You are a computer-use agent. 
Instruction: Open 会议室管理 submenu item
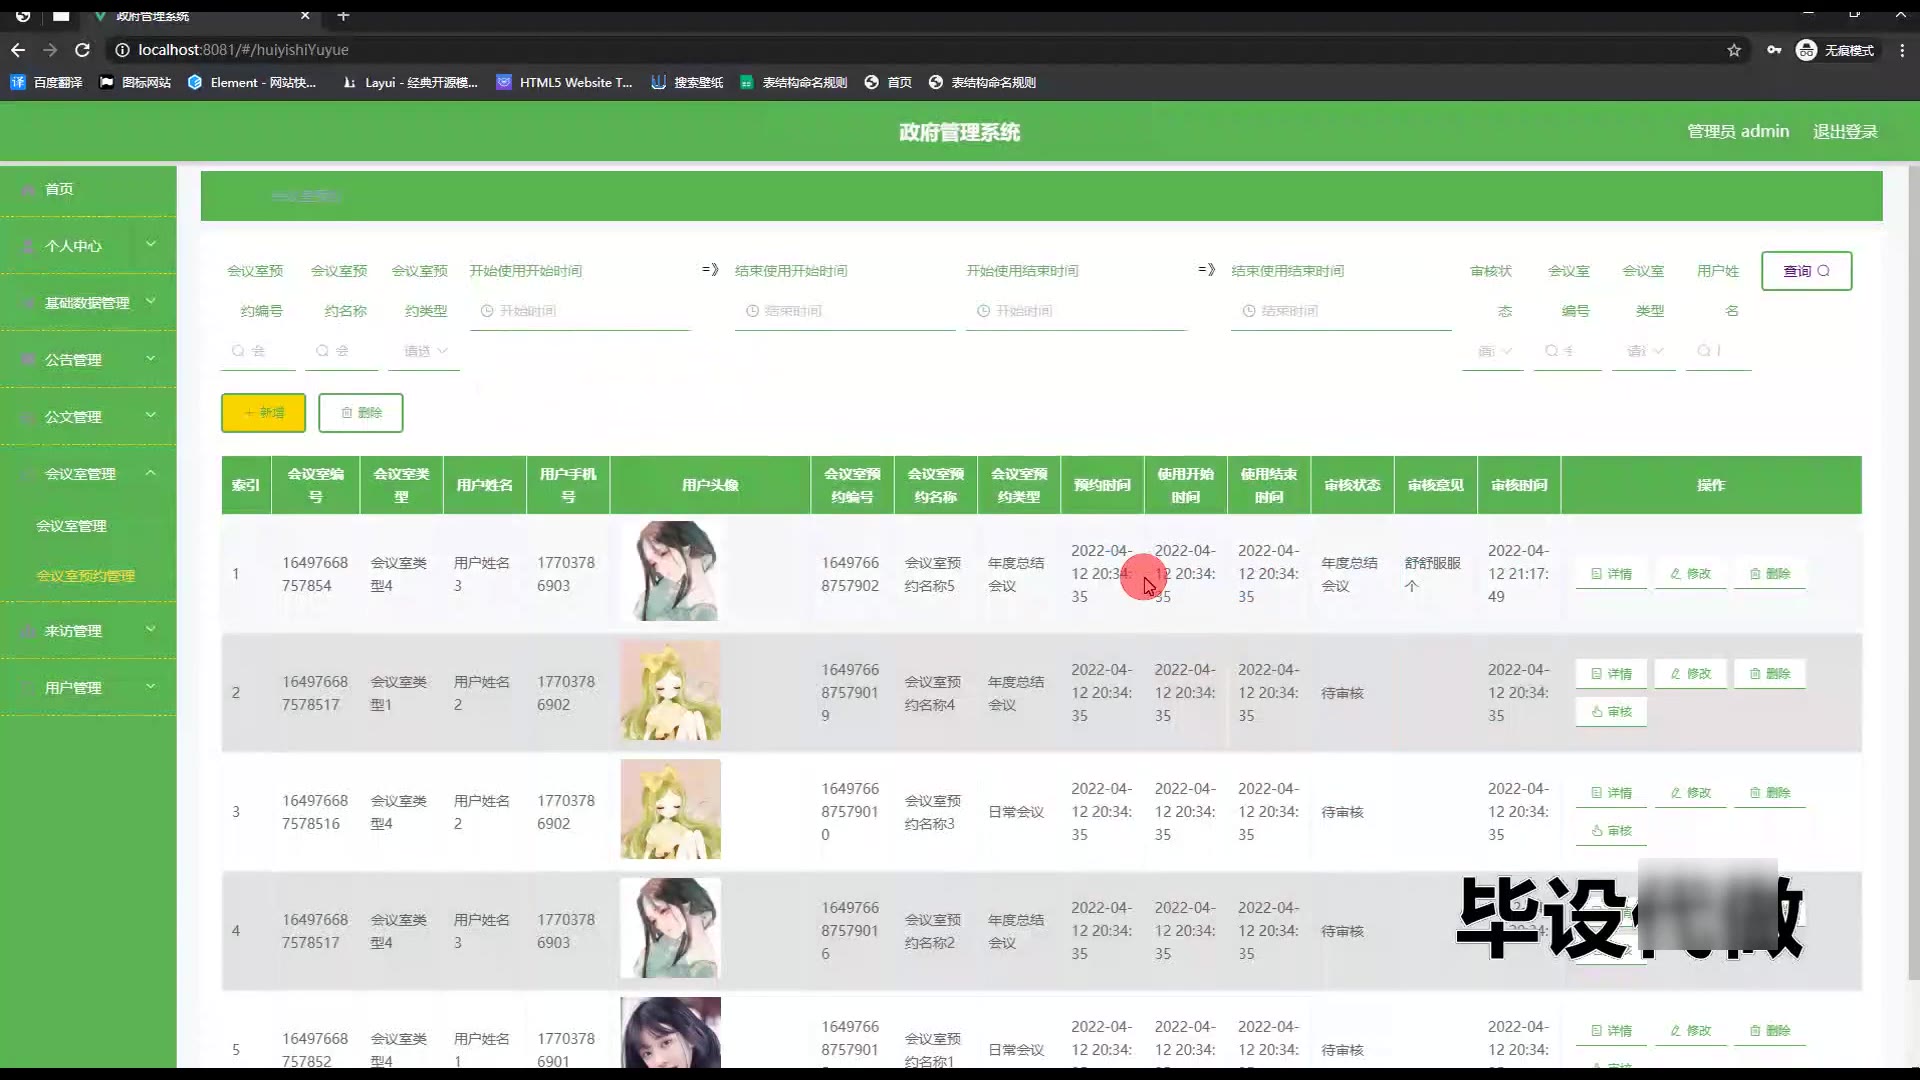71,526
